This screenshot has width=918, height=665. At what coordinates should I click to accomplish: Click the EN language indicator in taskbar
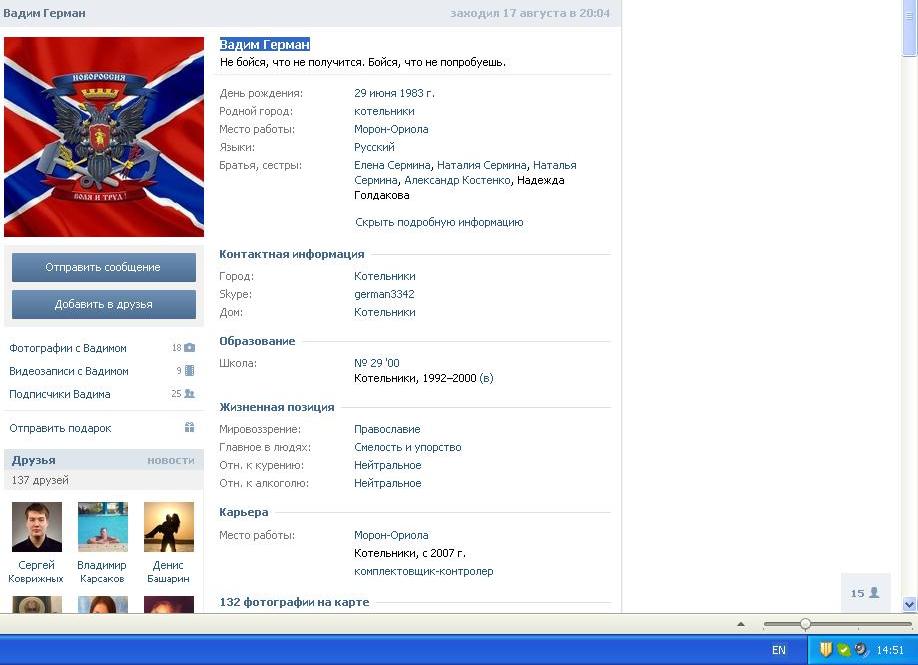point(779,650)
